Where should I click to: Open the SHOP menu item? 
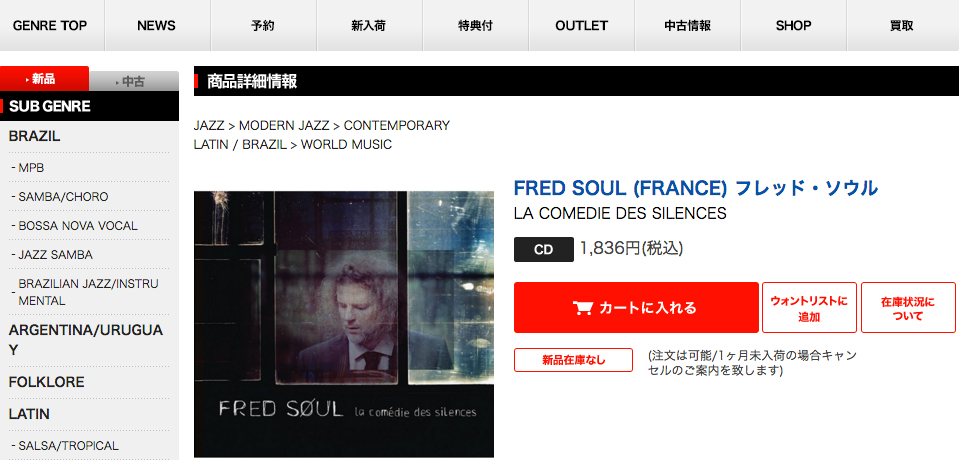click(793, 26)
